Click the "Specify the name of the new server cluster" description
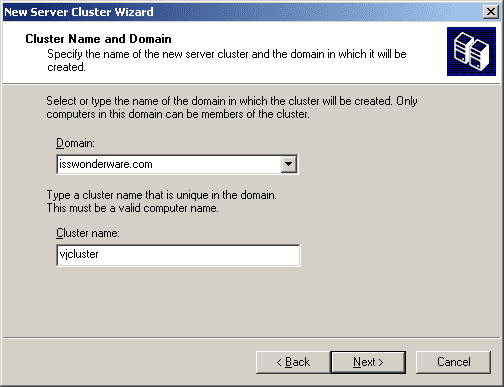504x387 pixels. [x=227, y=60]
